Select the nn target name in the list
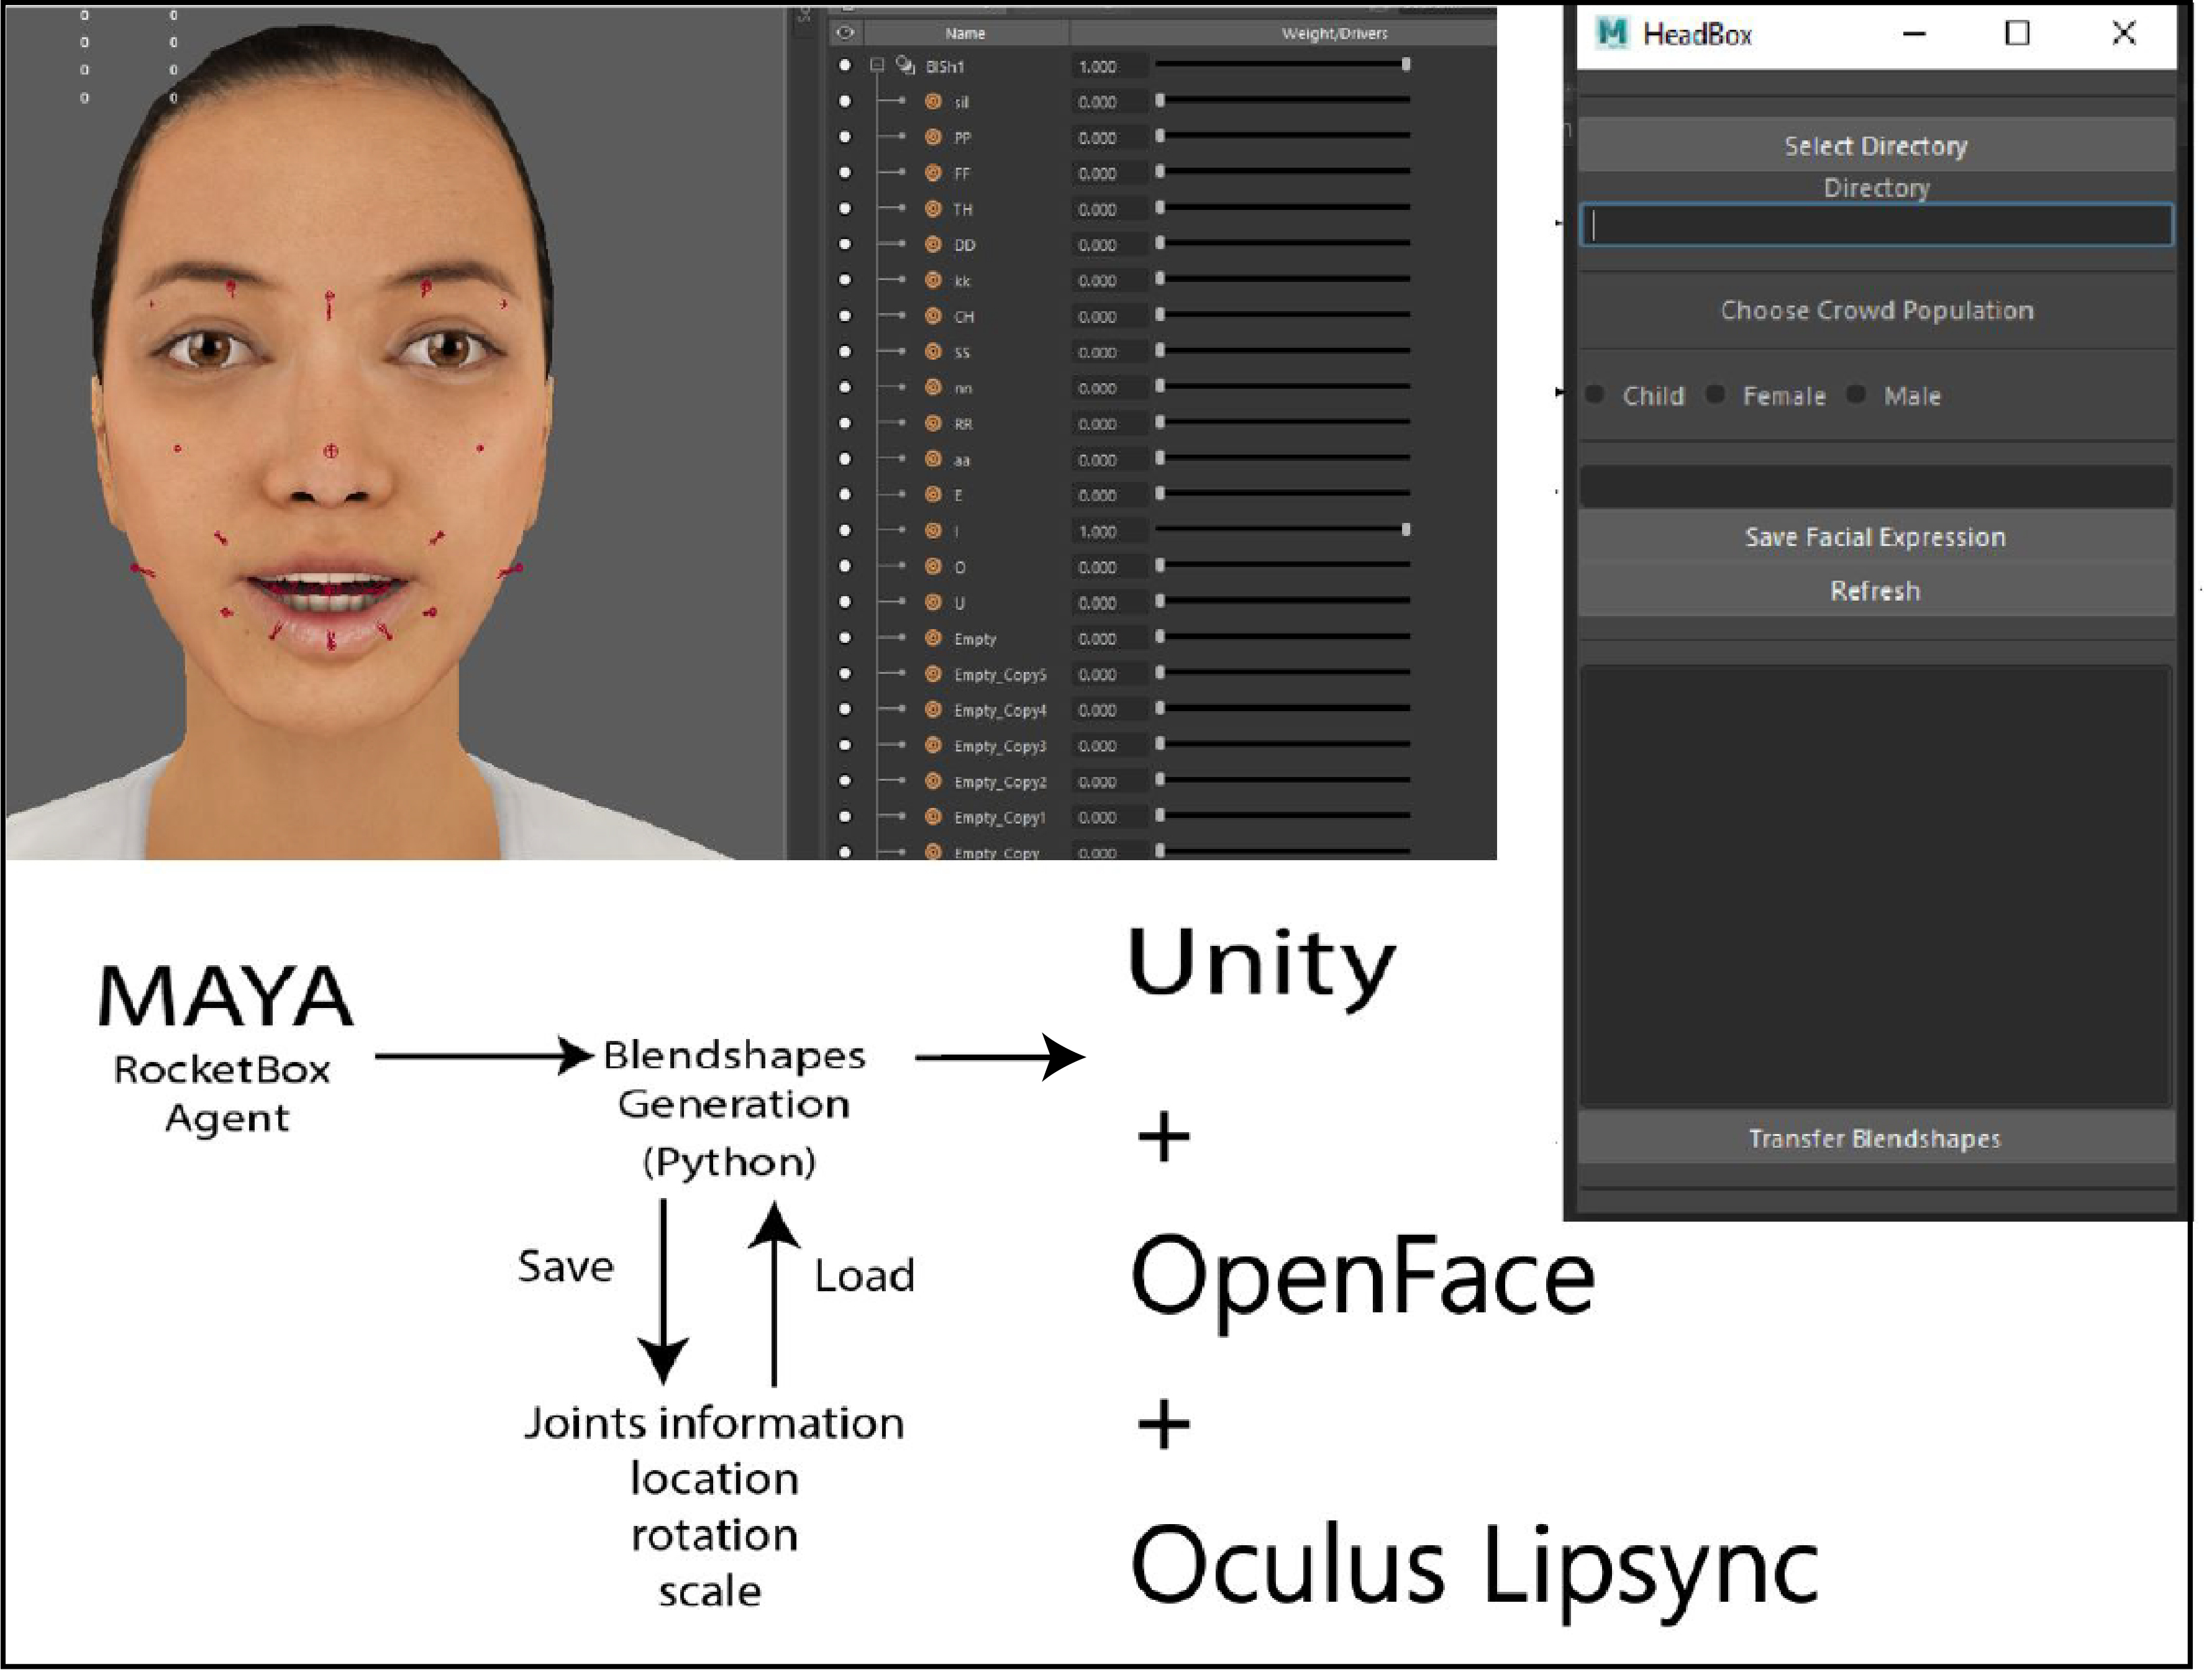The image size is (2204, 1680). pos(962,388)
